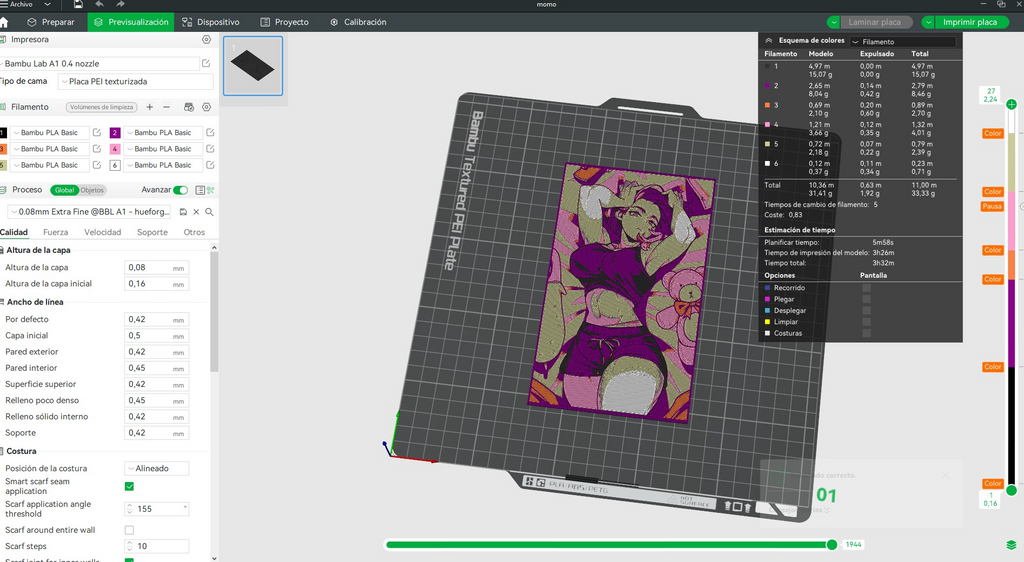Select plate 1 thumbnail
The width and height of the screenshot is (1024, 562).
point(253,66)
